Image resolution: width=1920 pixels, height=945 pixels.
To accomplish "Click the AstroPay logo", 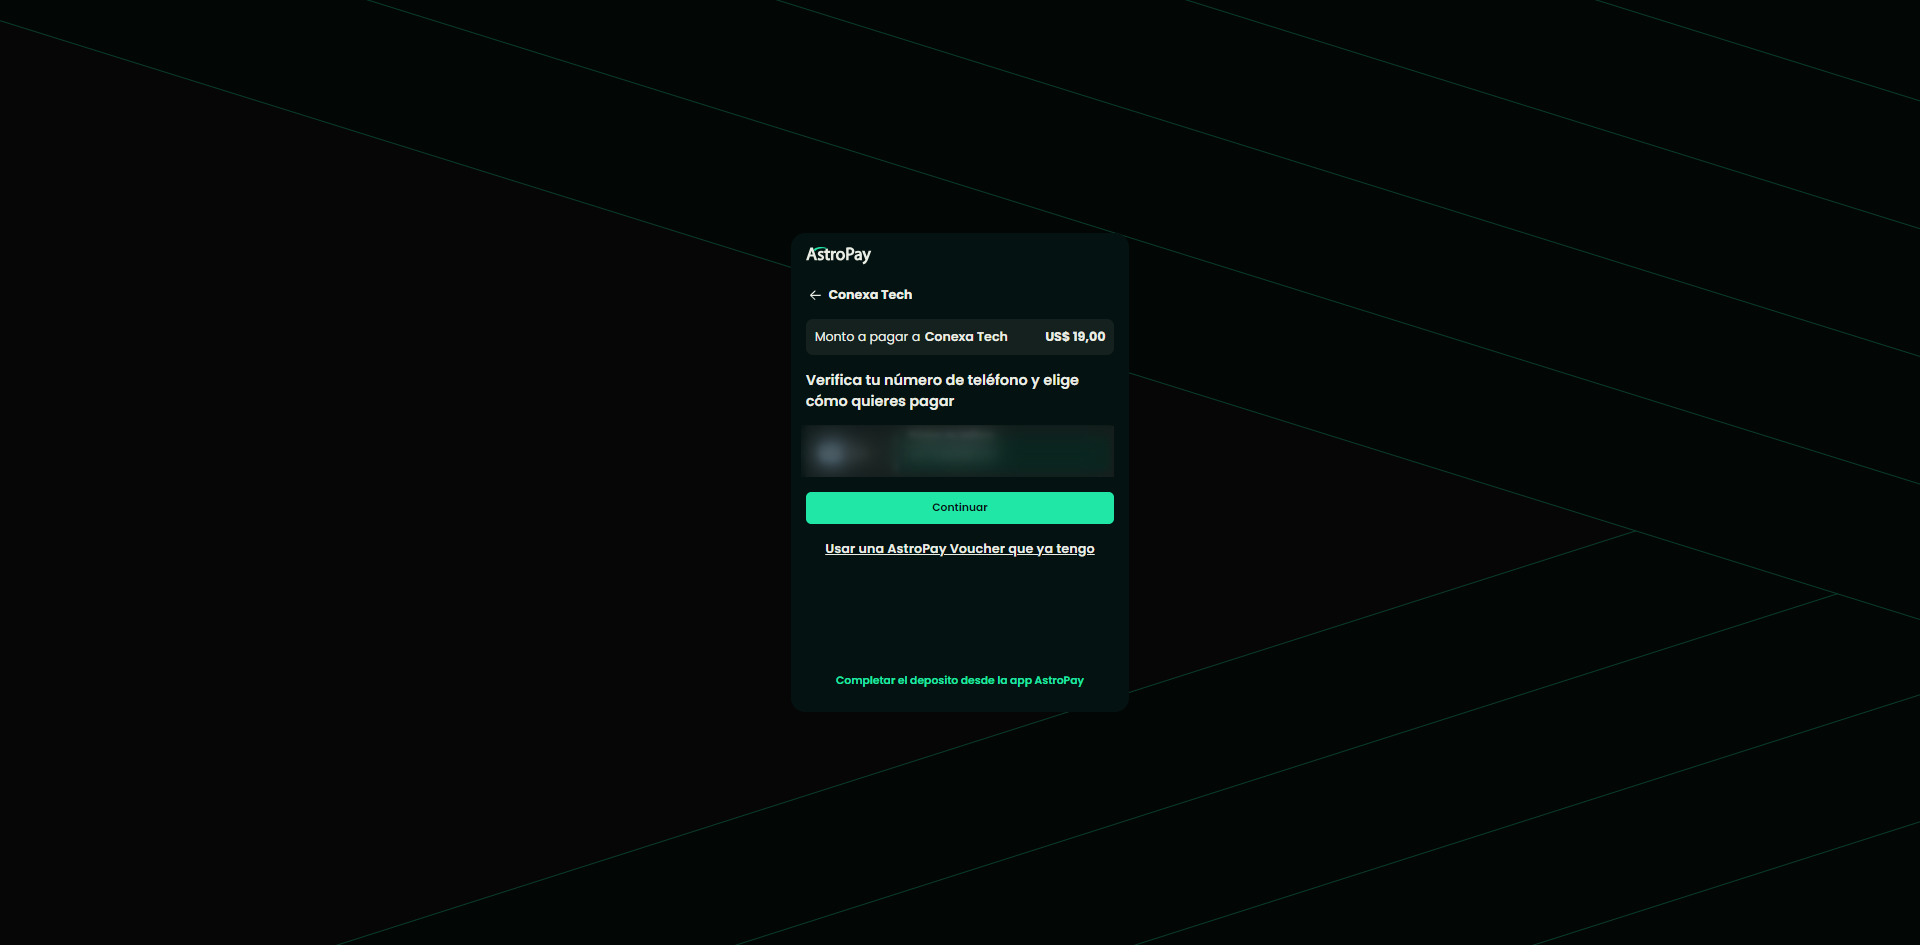I will 838,254.
